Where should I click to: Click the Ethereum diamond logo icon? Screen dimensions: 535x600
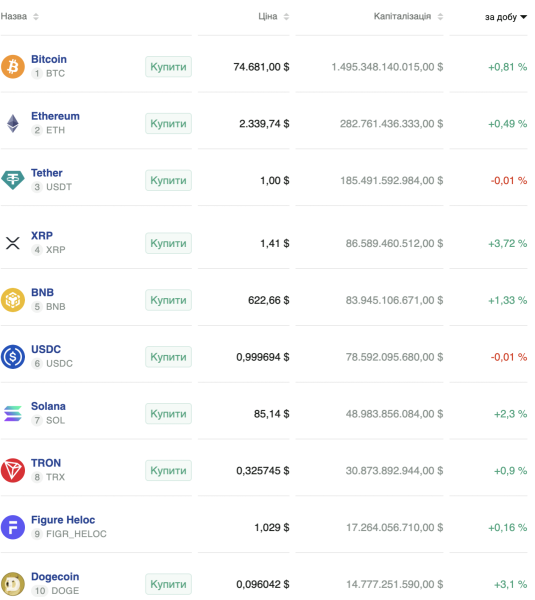coord(13,124)
